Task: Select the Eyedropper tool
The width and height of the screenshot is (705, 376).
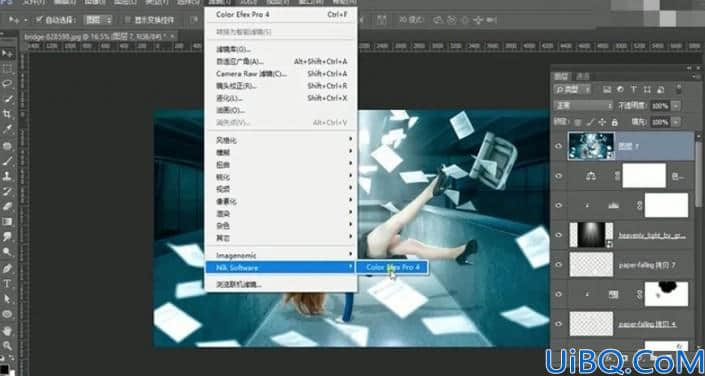Action: [x=7, y=130]
